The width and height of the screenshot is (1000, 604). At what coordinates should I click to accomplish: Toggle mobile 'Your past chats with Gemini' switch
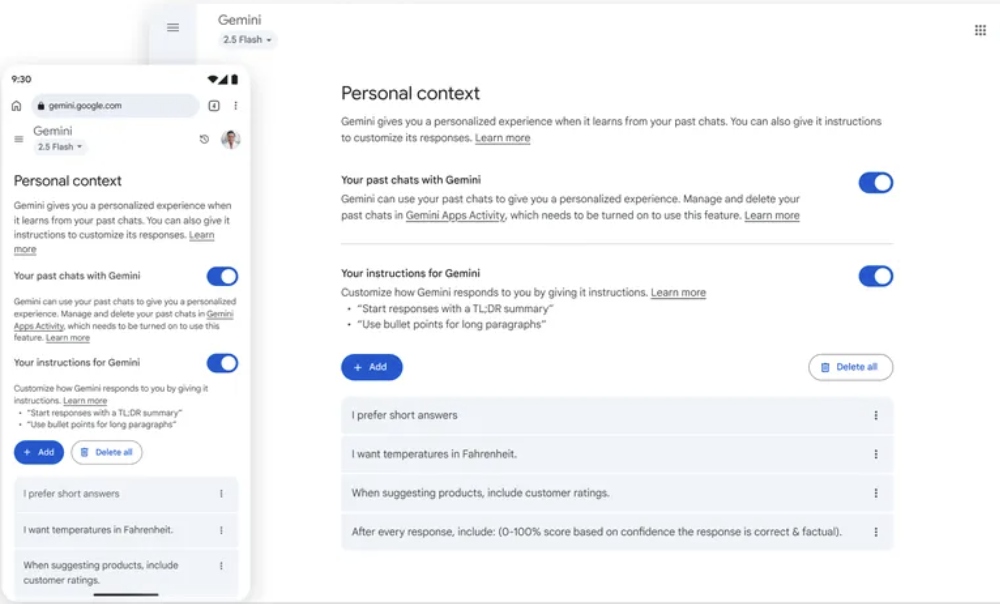(222, 276)
